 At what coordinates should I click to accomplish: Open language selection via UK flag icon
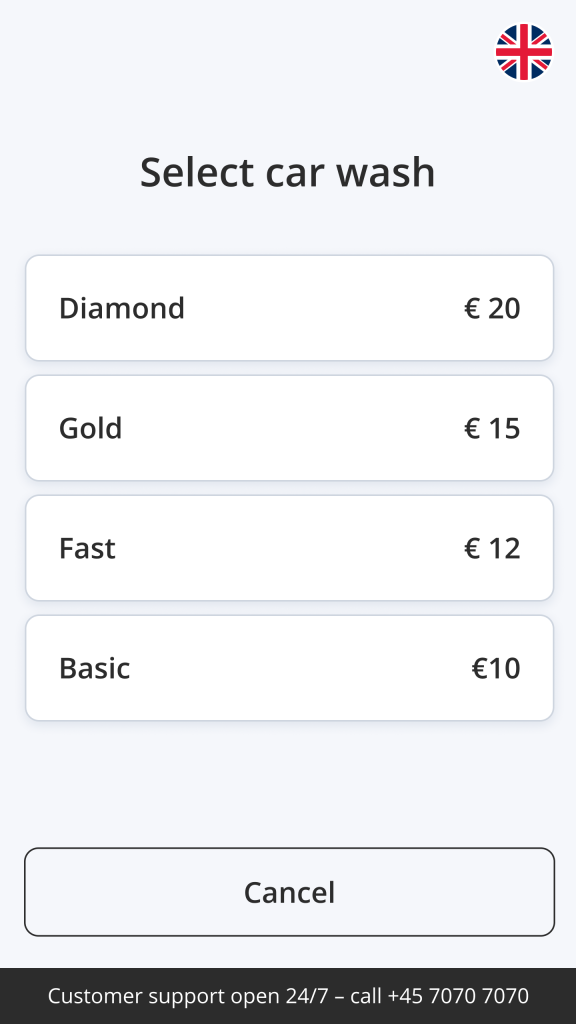(524, 52)
